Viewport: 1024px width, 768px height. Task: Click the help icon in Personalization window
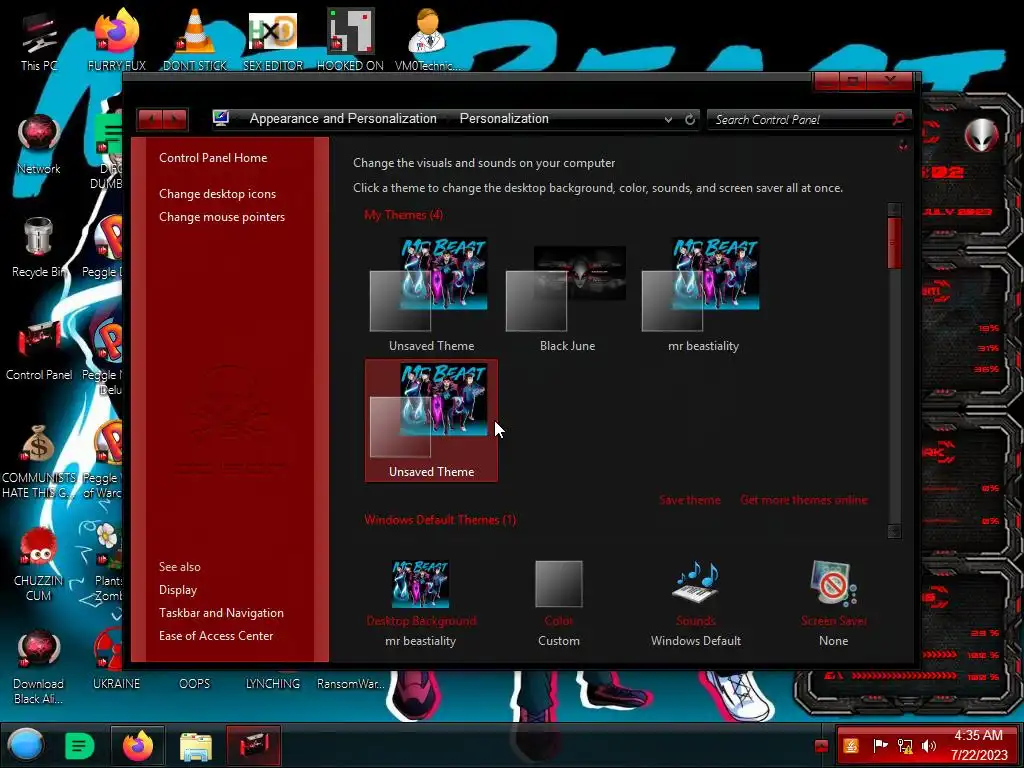[x=903, y=145]
